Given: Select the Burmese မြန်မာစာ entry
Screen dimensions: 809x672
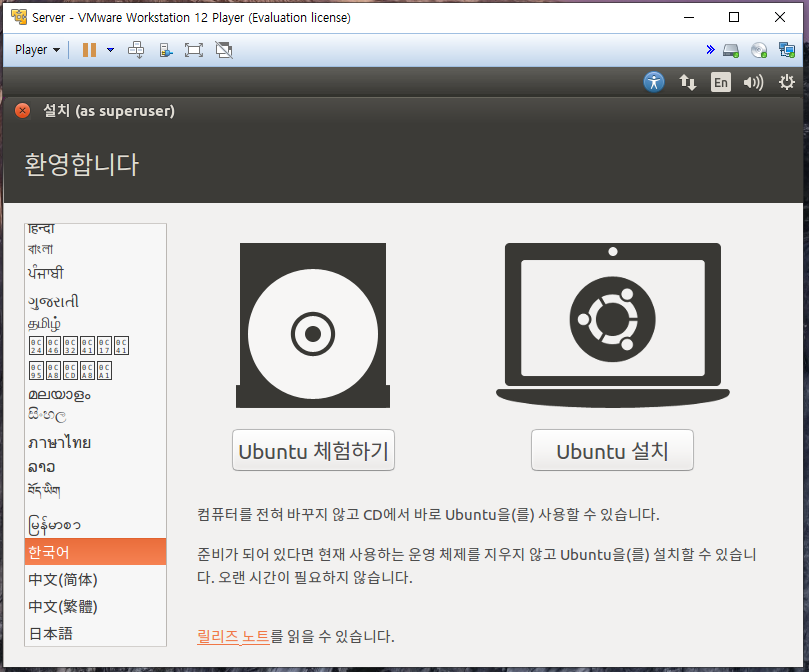Looking at the screenshot, I should (x=95, y=524).
